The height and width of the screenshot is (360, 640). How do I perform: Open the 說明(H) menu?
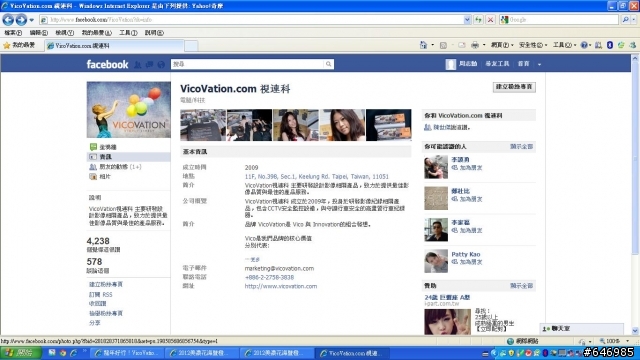(x=154, y=33)
